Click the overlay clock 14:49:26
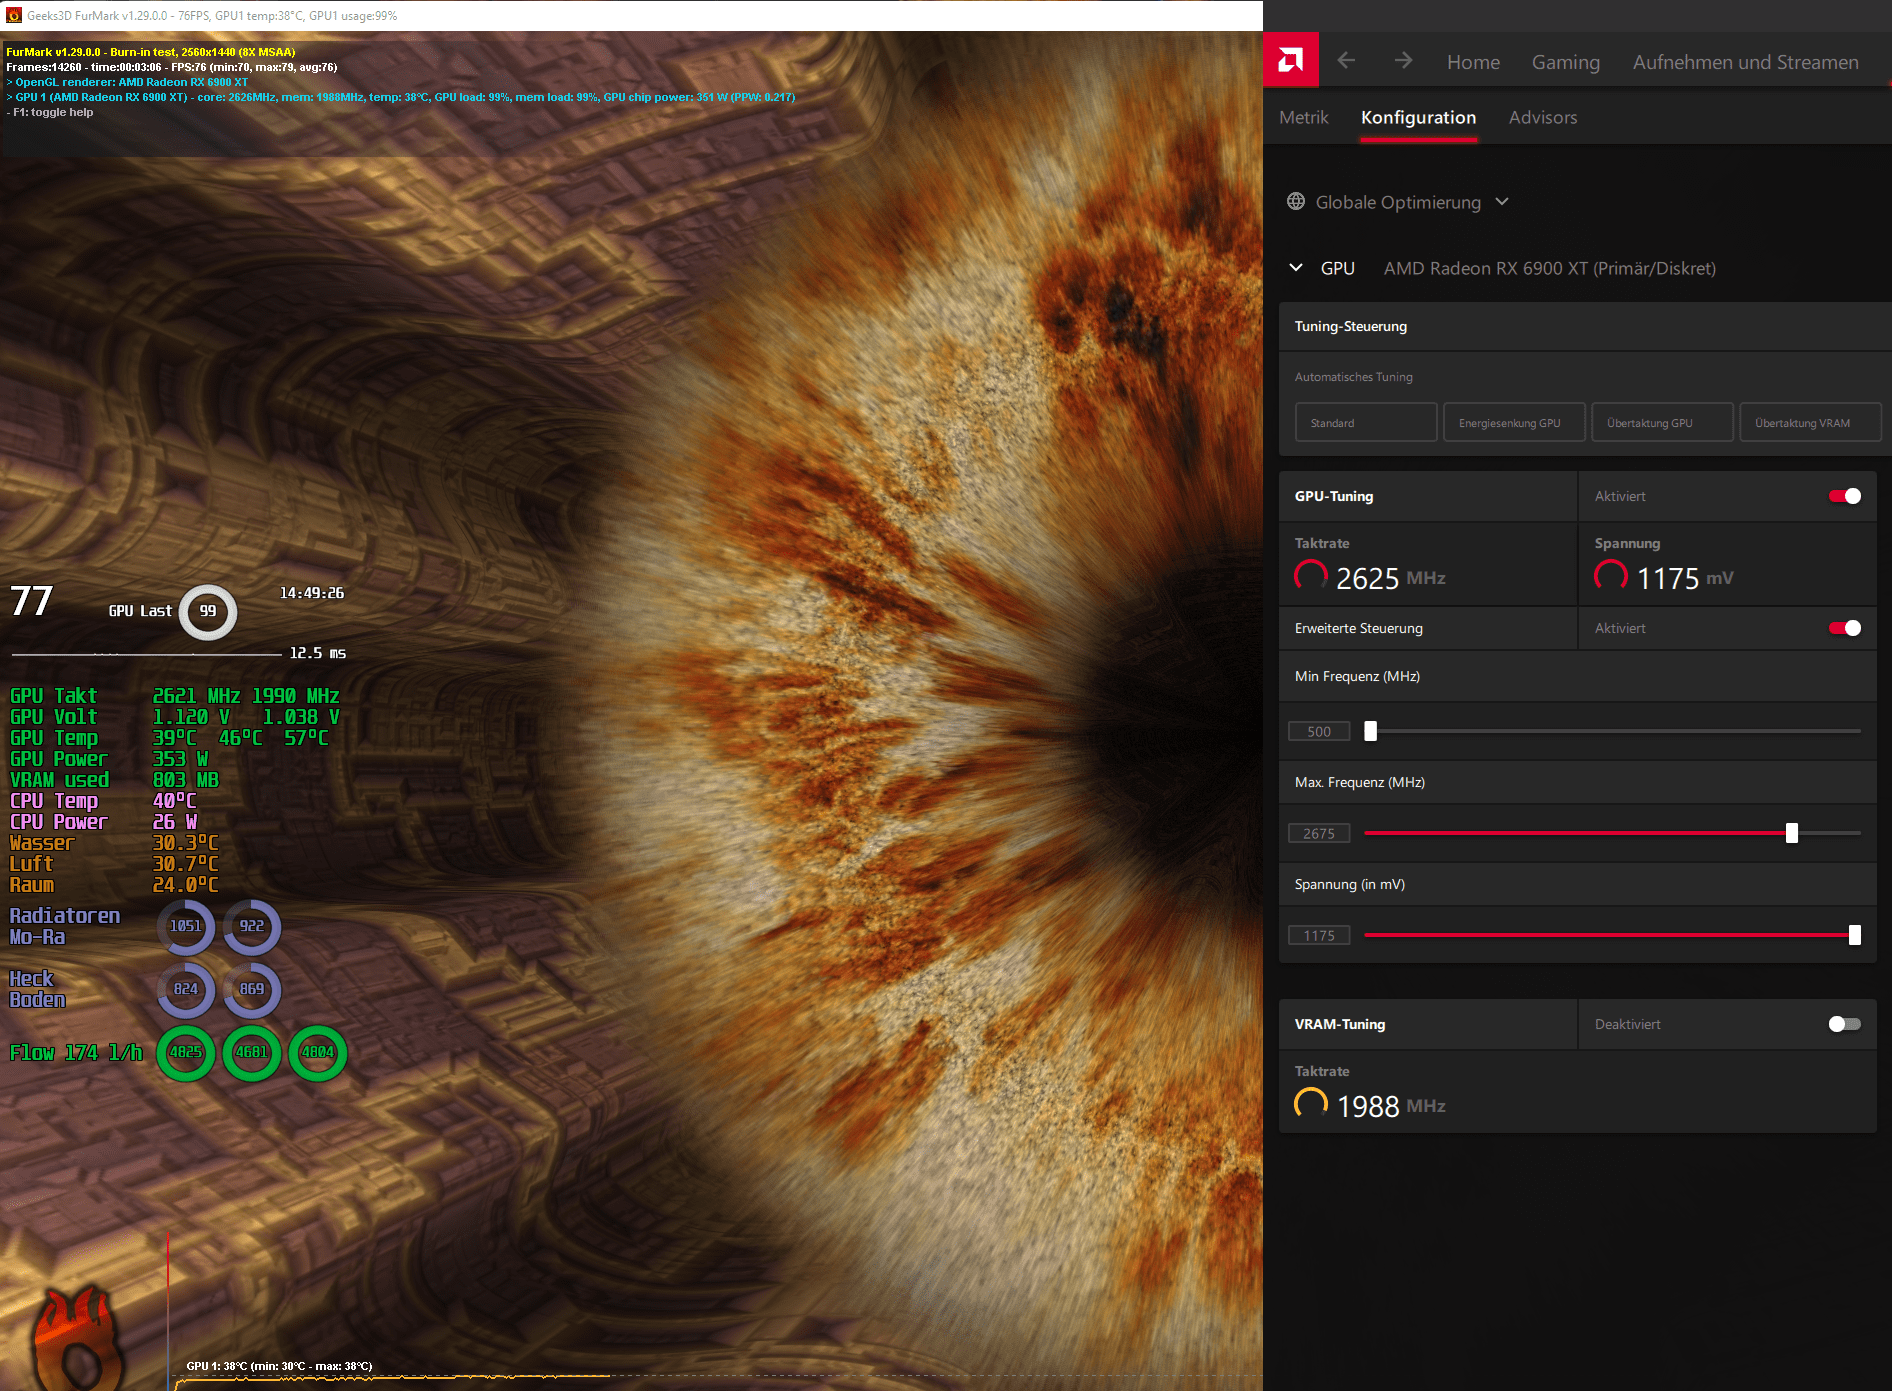Screen dimensions: 1892x1391 pos(312,593)
